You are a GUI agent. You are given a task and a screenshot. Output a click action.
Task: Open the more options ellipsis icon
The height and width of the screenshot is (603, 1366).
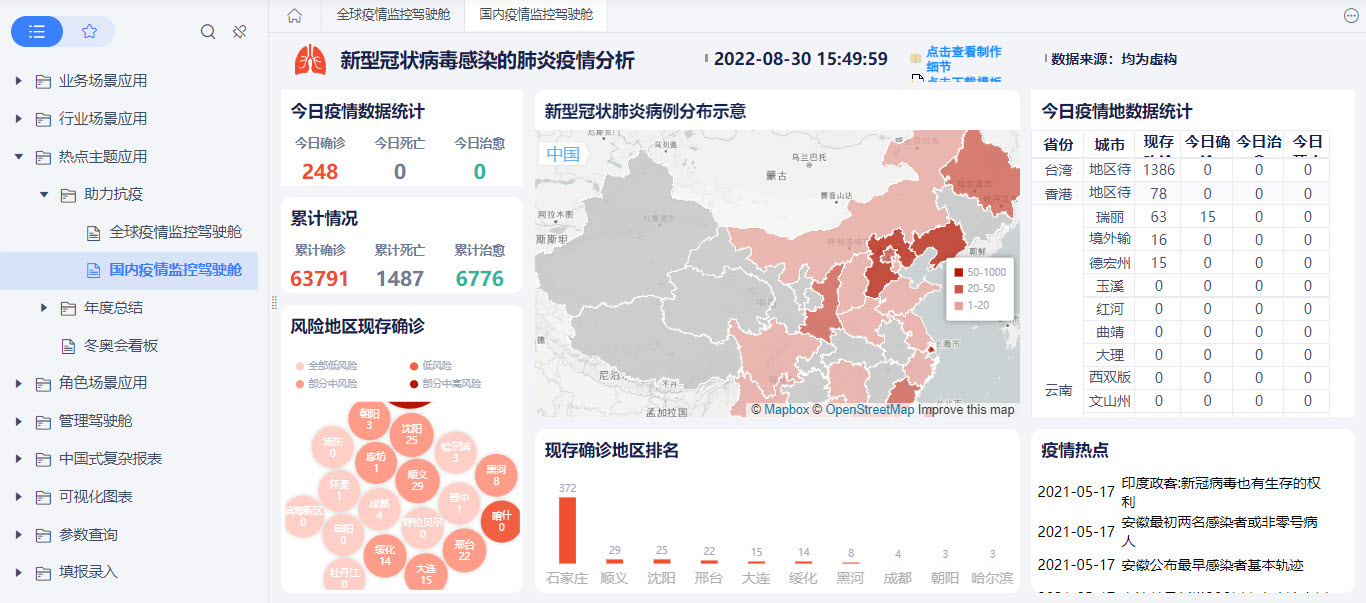[1351, 15]
